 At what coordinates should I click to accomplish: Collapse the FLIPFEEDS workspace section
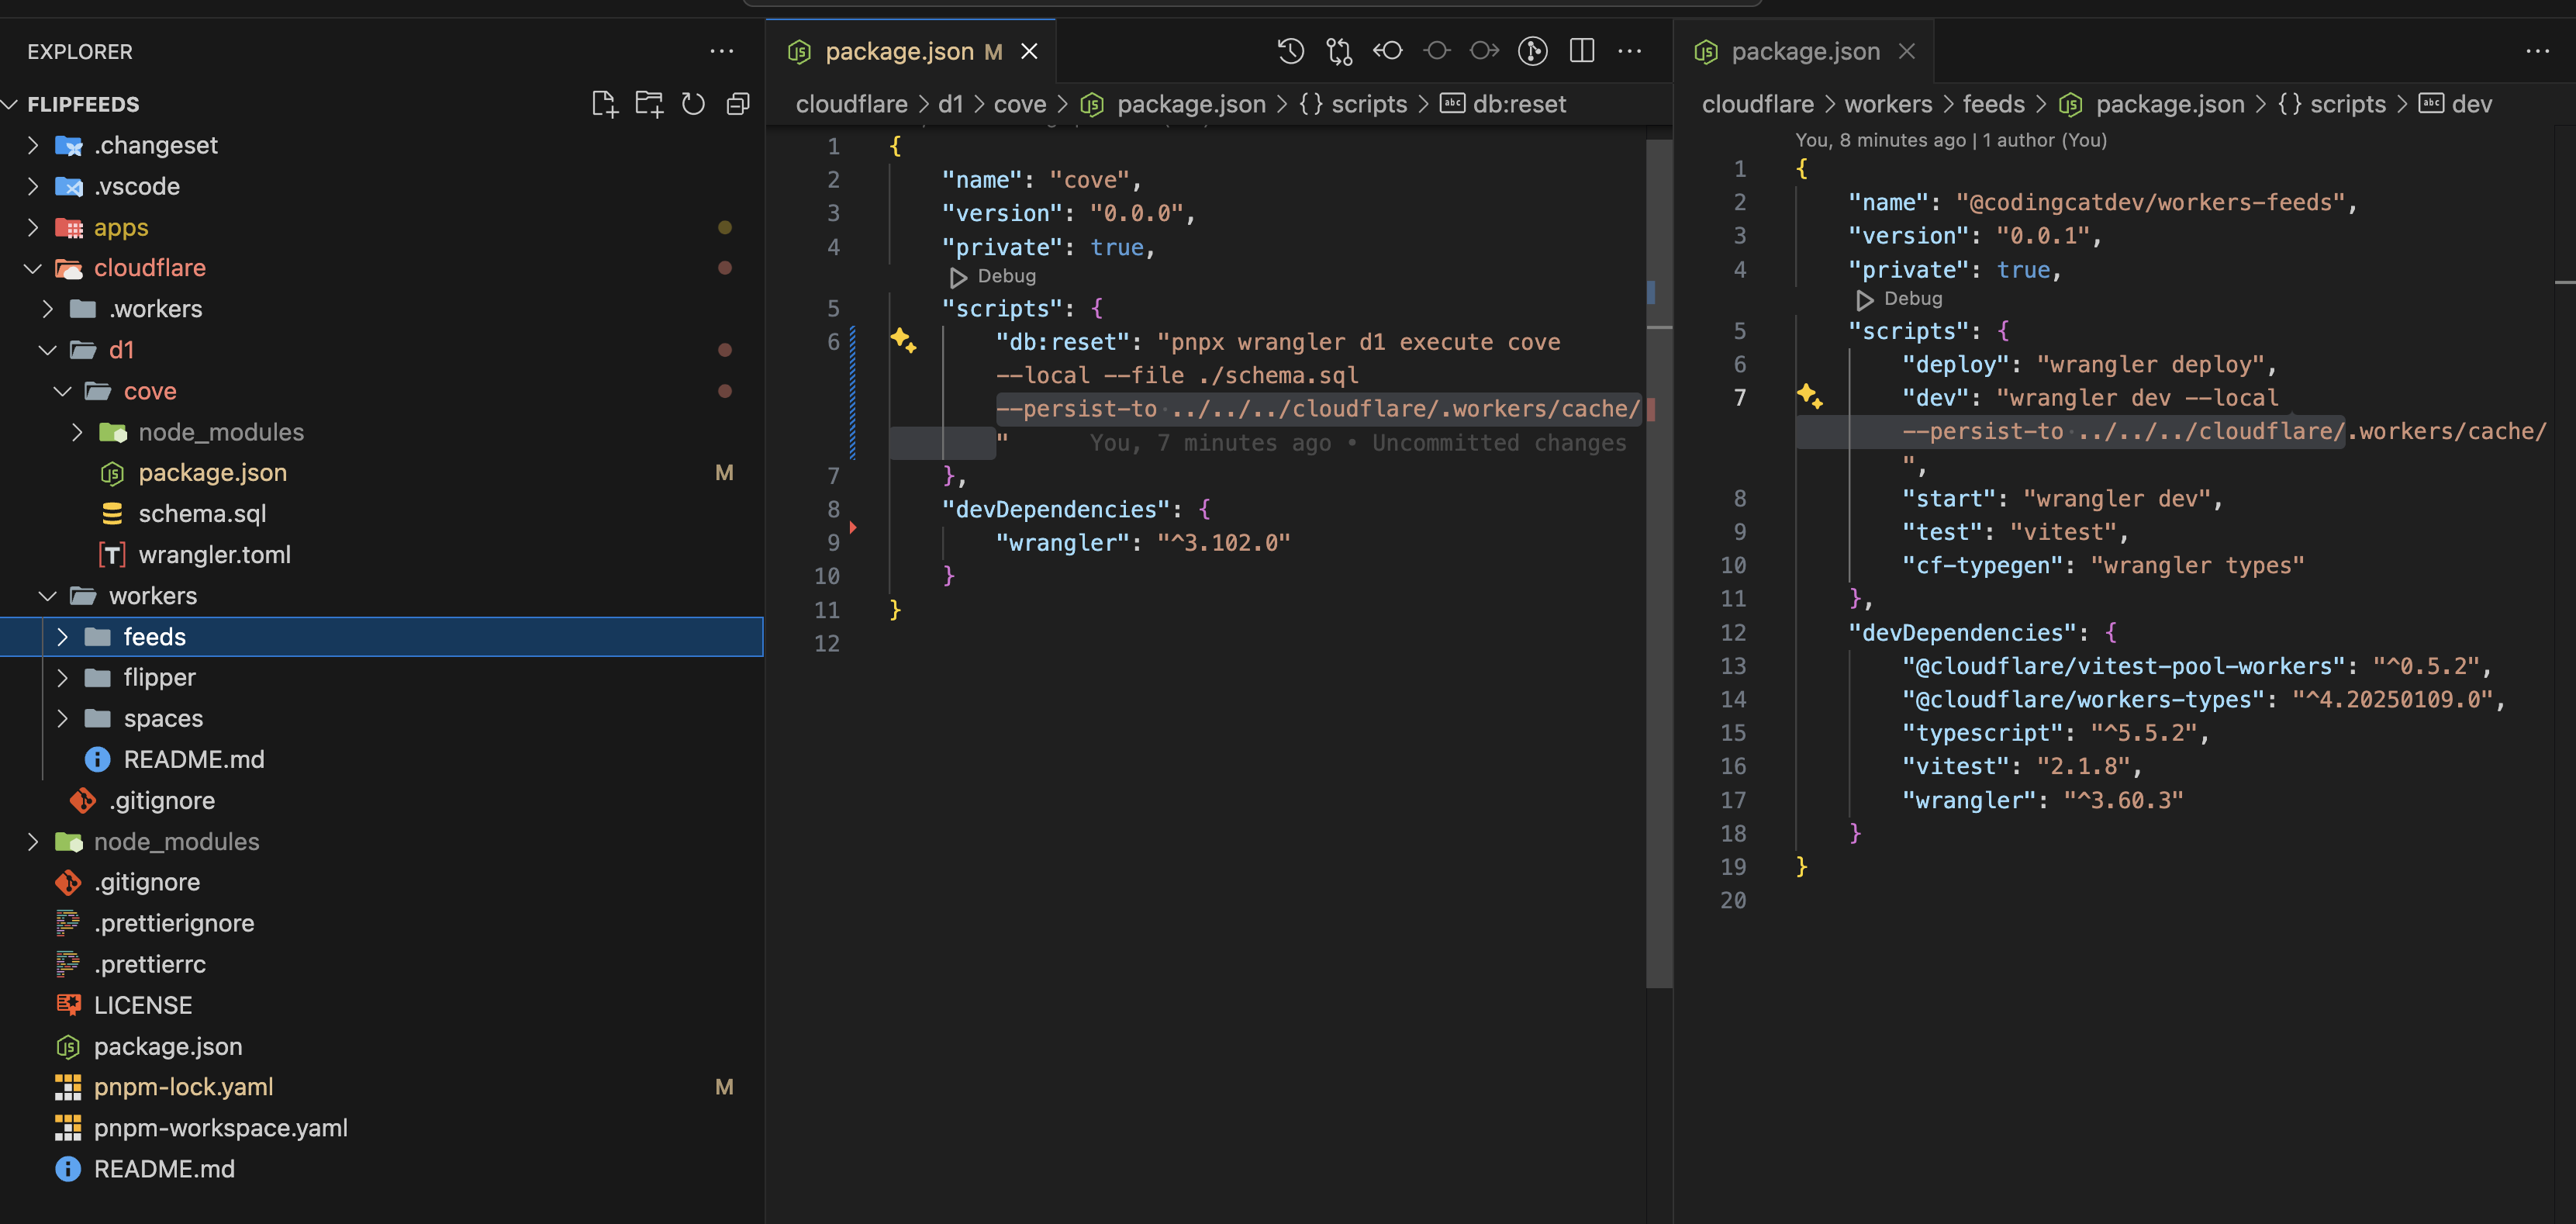pyautogui.click(x=11, y=104)
